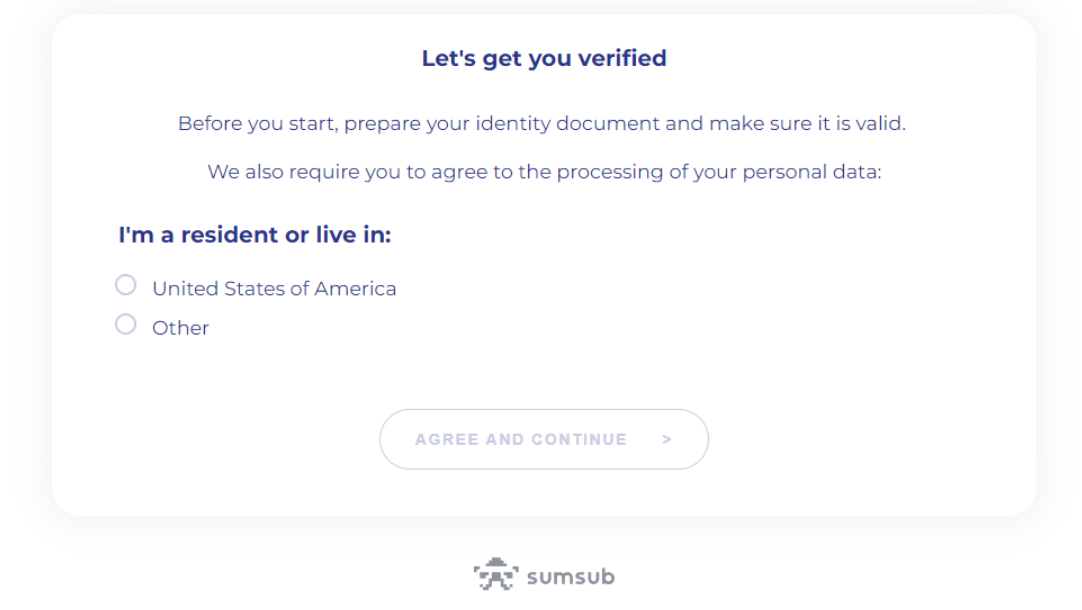This screenshot has height=610, width=1082.
Task: Click the "Other" residency option label
Action: coord(180,328)
